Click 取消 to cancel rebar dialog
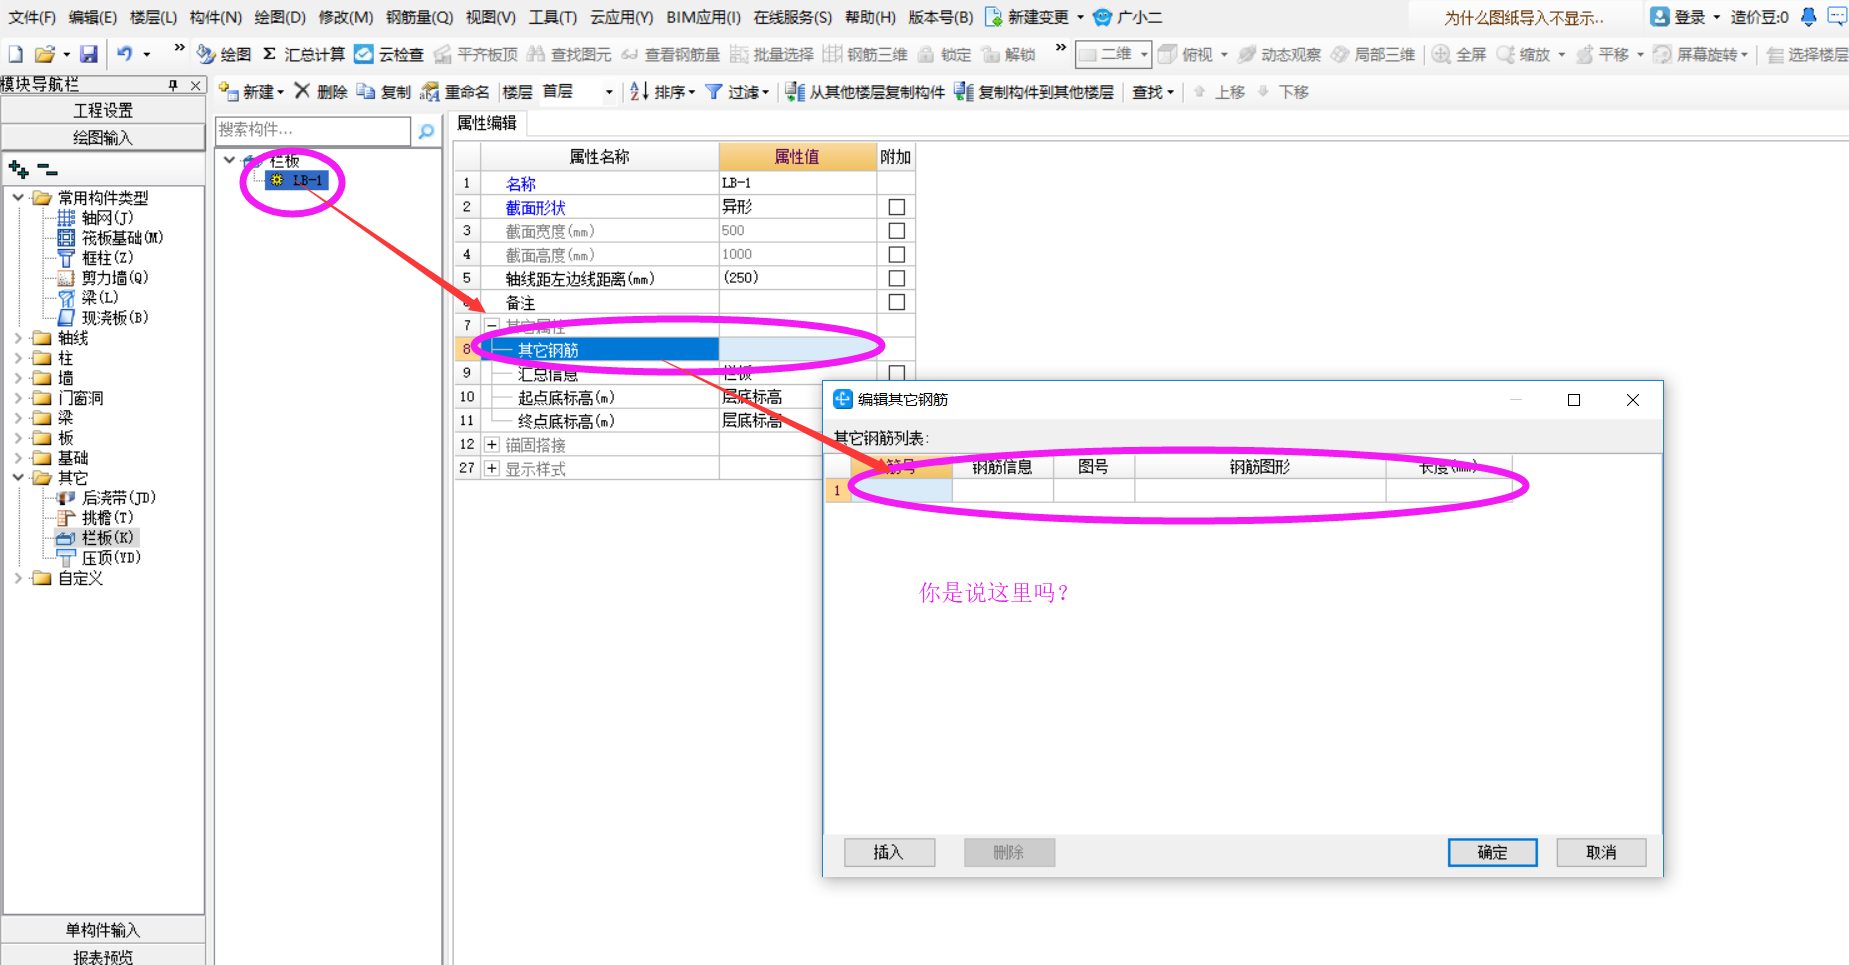This screenshot has height=965, width=1849. click(x=1601, y=852)
